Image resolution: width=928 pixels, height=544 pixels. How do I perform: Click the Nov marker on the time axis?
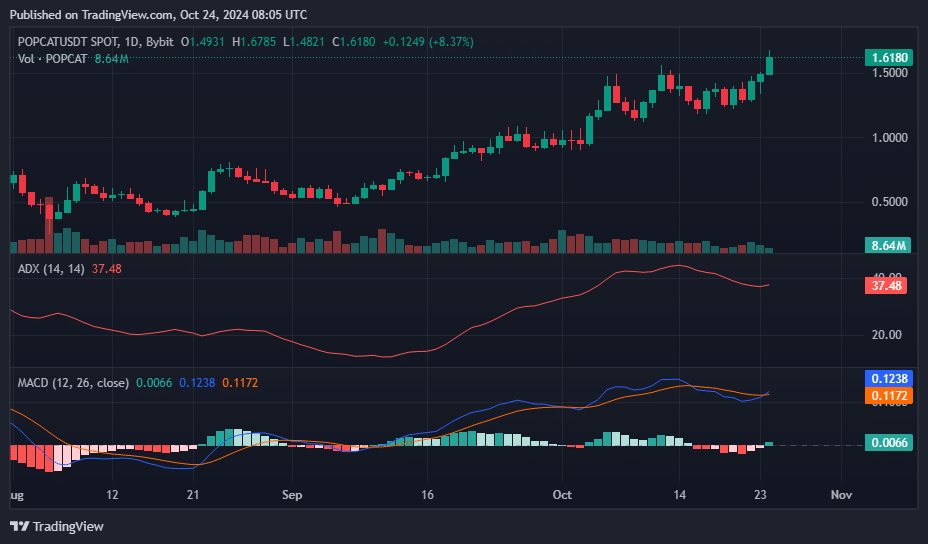pos(841,494)
